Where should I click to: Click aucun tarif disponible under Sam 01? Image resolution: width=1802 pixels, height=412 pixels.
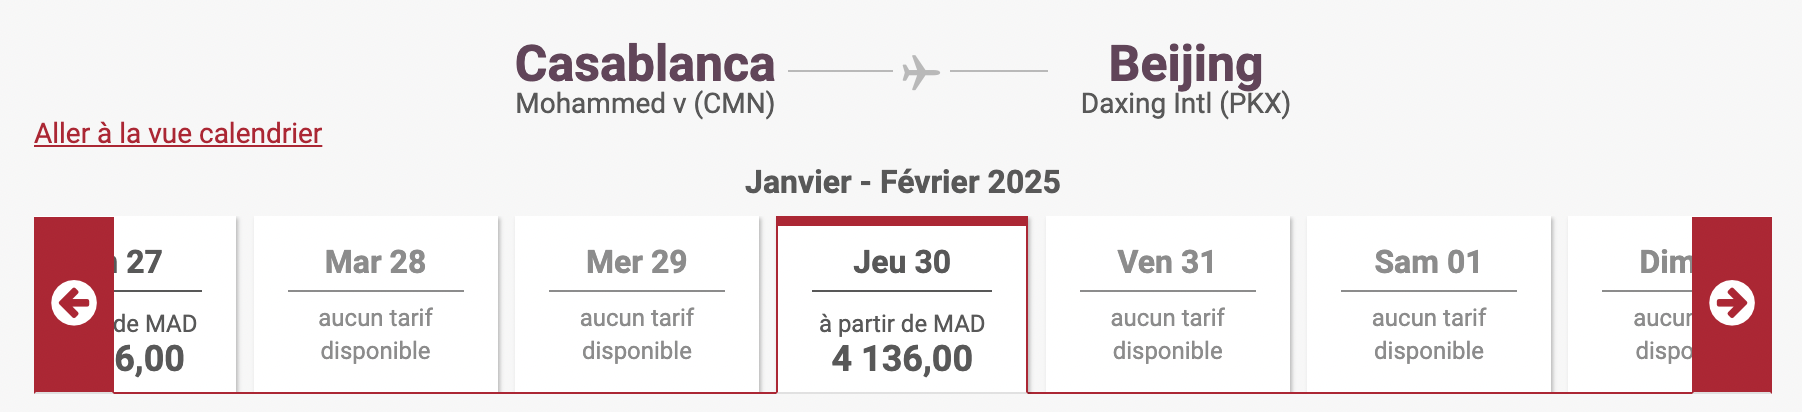[1428, 334]
